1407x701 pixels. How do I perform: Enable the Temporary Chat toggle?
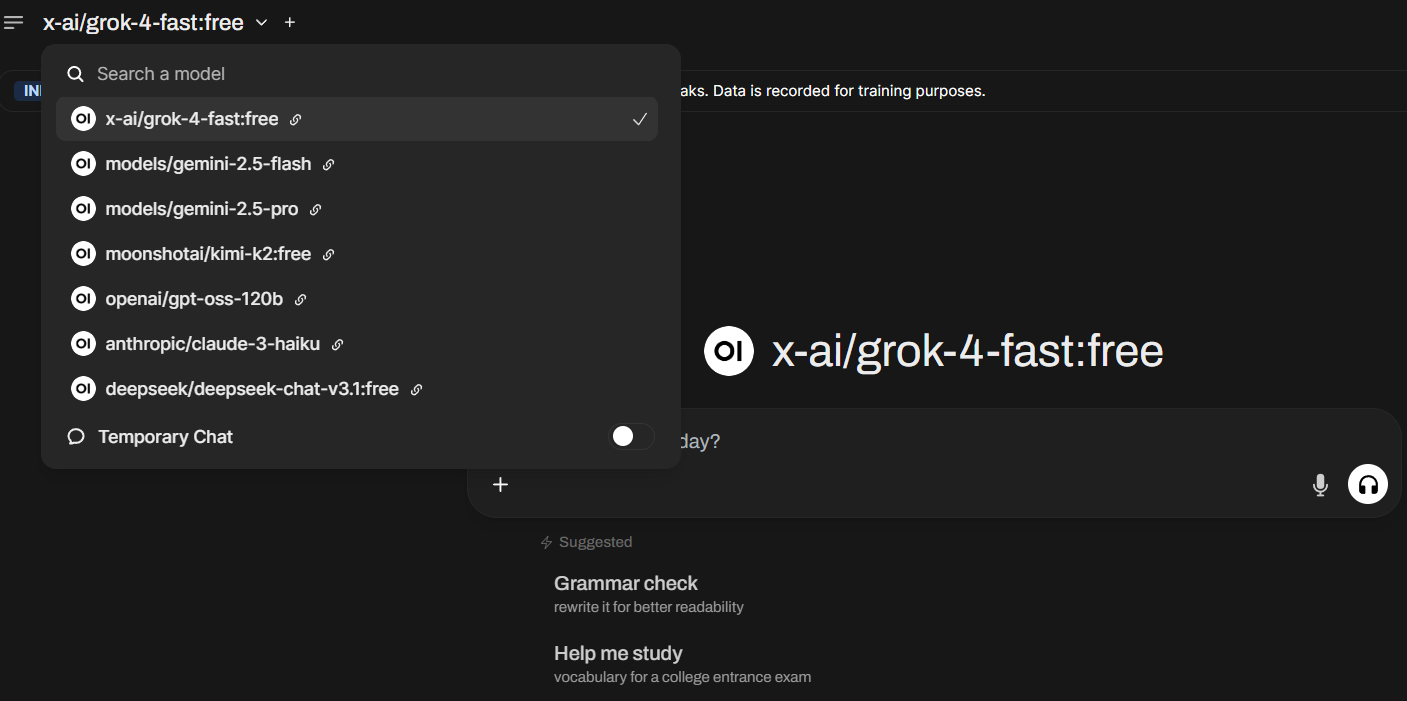(632, 436)
